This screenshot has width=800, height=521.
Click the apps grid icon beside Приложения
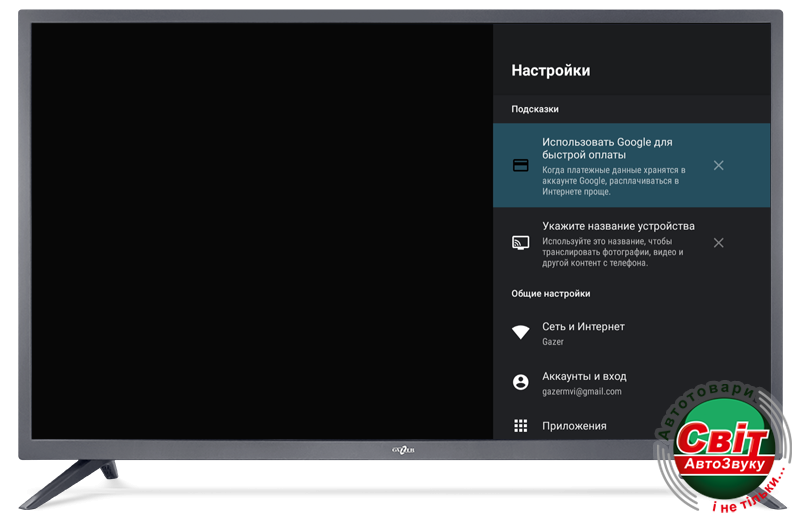click(520, 426)
